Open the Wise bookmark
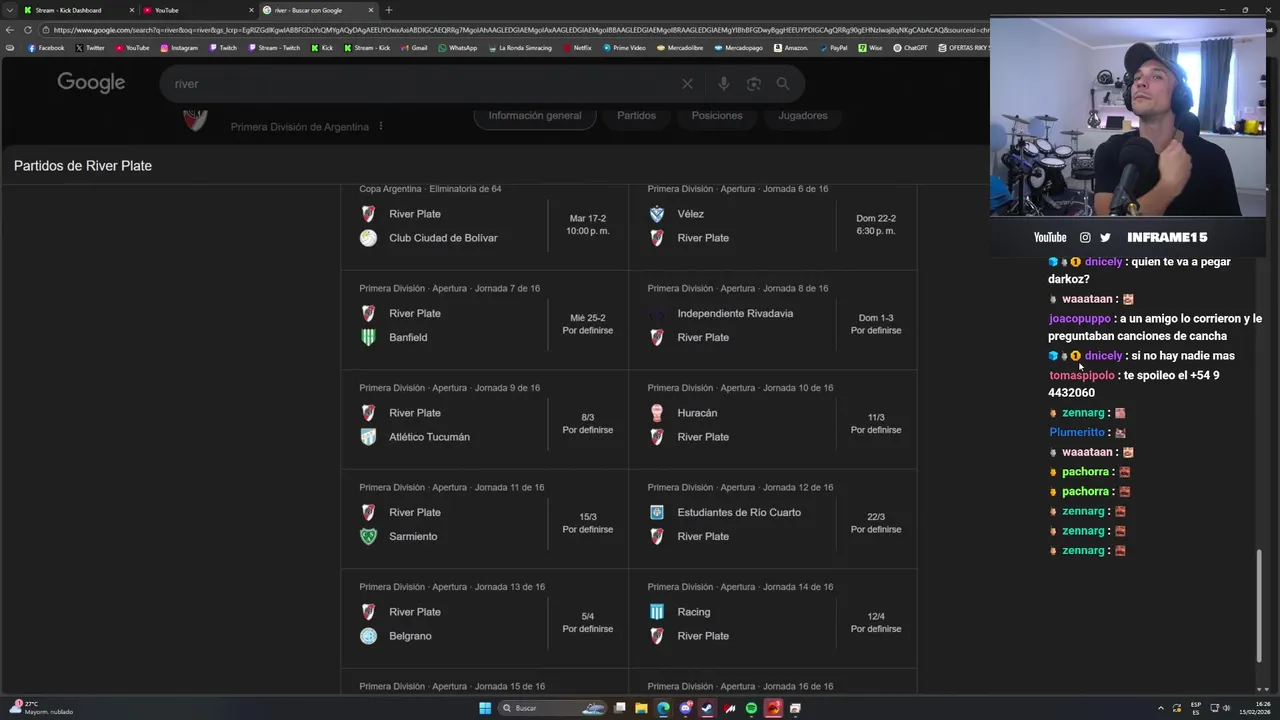This screenshot has height=720, width=1280. [x=870, y=48]
